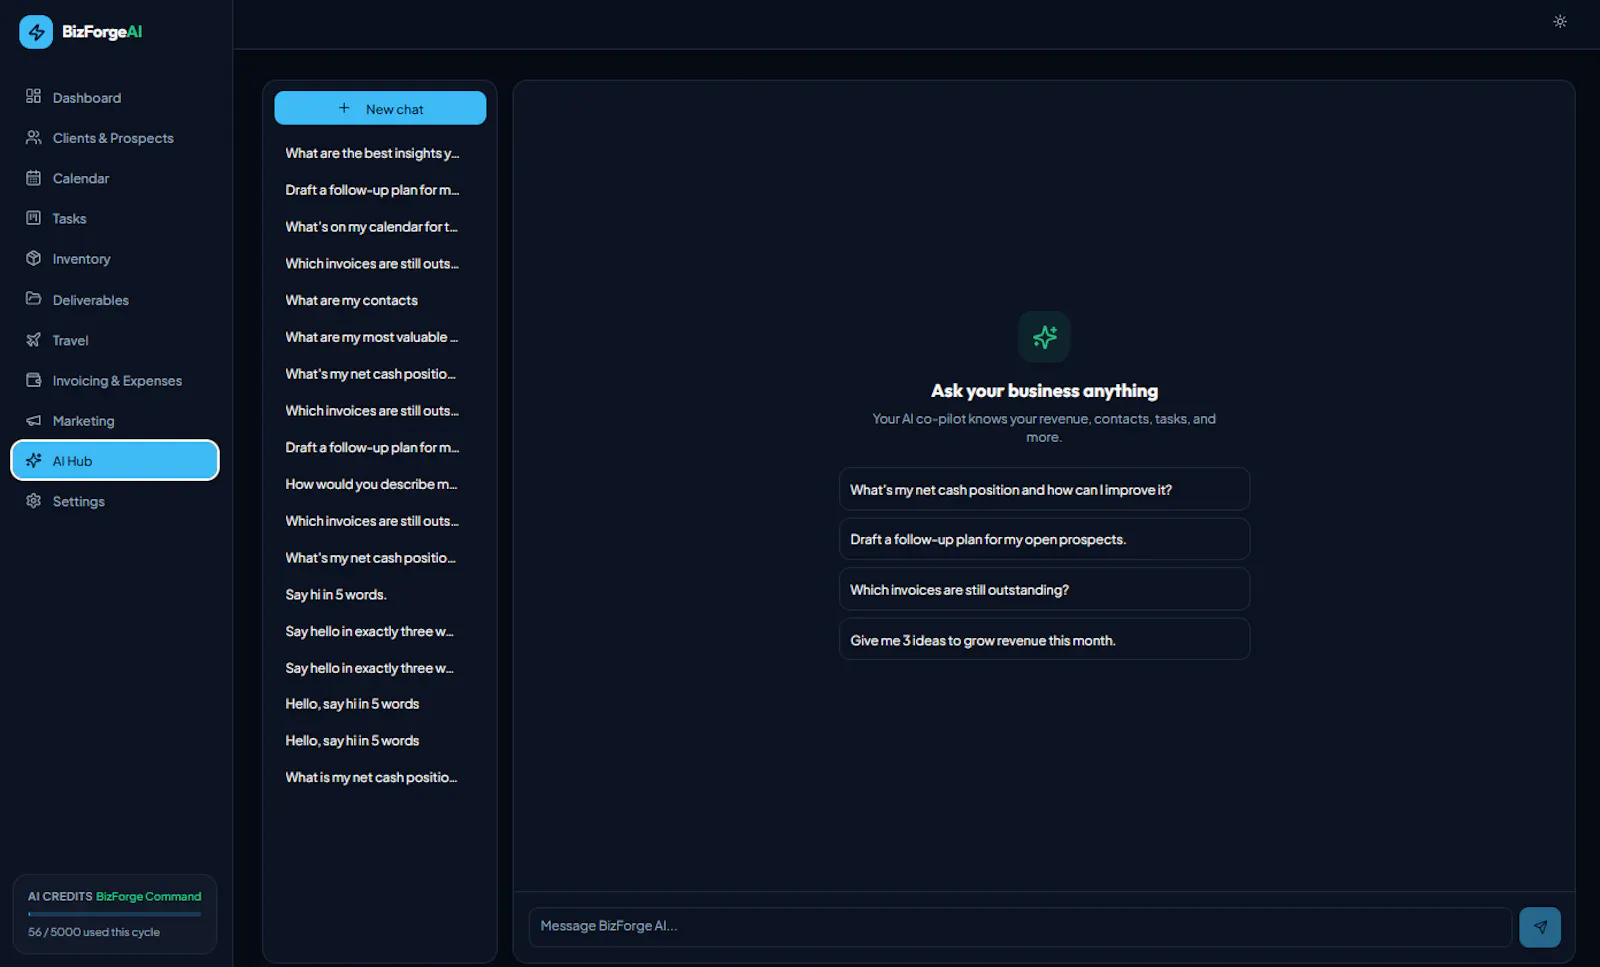Click the Clients & Prospects people icon
The image size is (1600, 967).
[33, 138]
